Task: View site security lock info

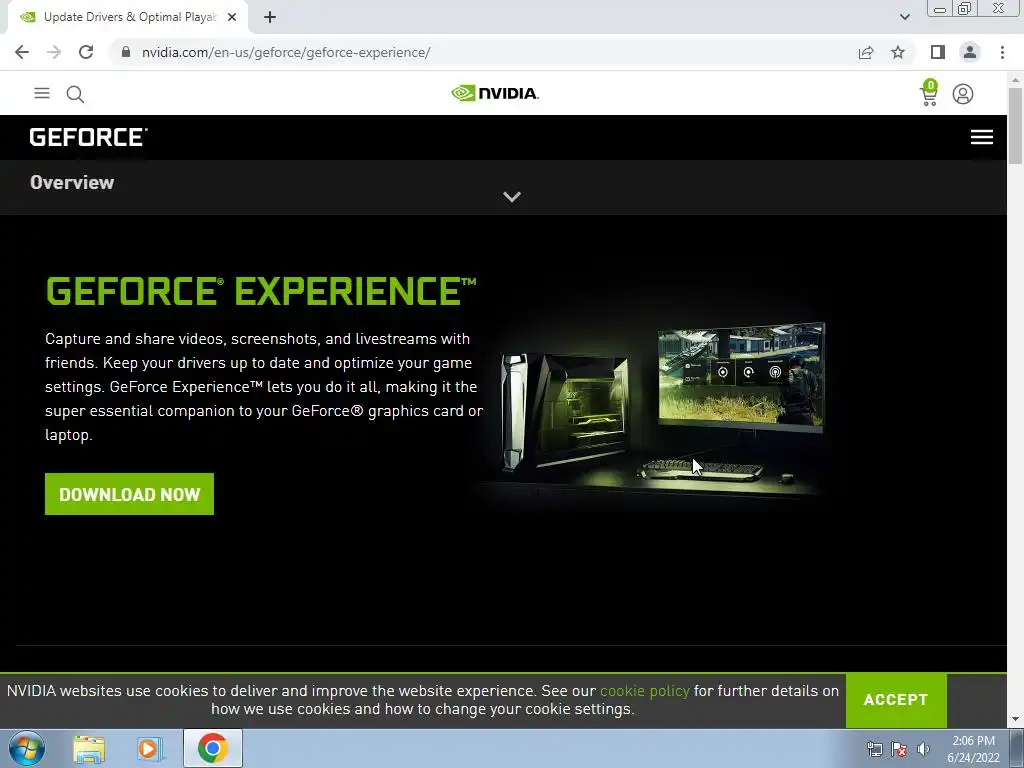Action: click(126, 52)
